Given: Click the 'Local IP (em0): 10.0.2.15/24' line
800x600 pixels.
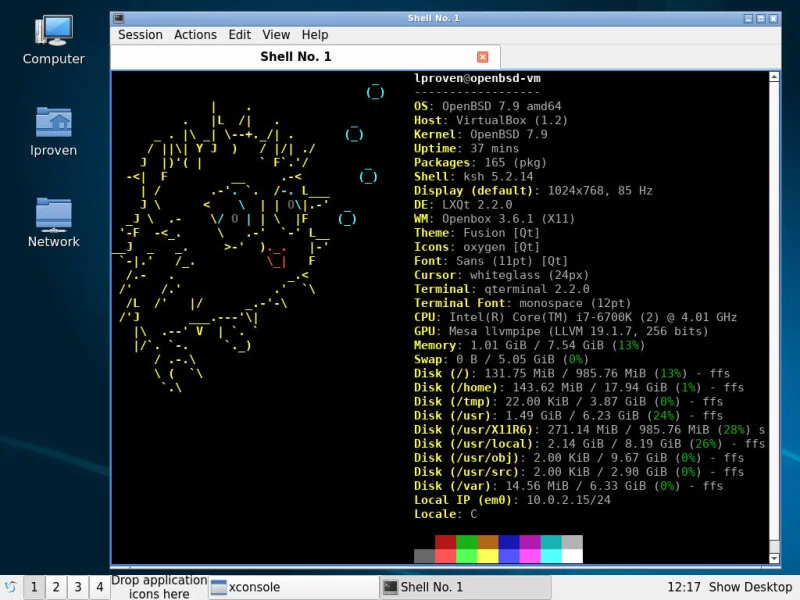Looking at the screenshot, I should (x=512, y=500).
